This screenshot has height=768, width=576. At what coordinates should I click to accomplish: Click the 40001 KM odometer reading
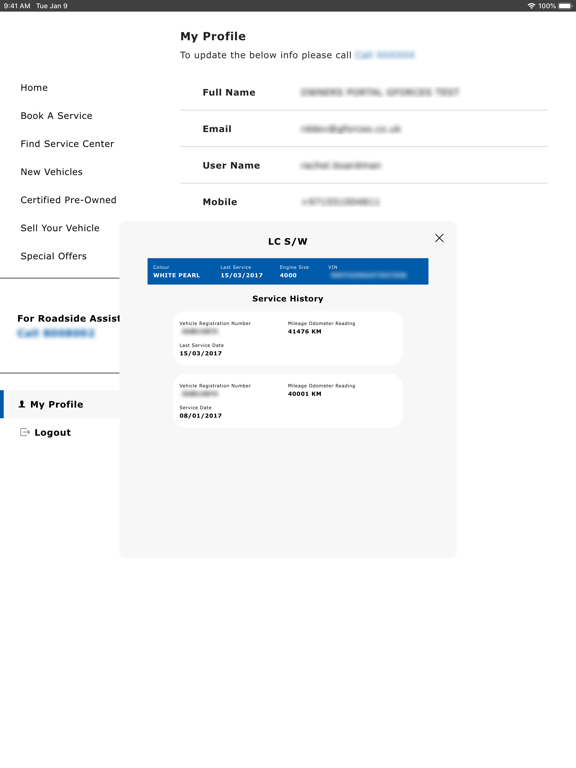305,394
